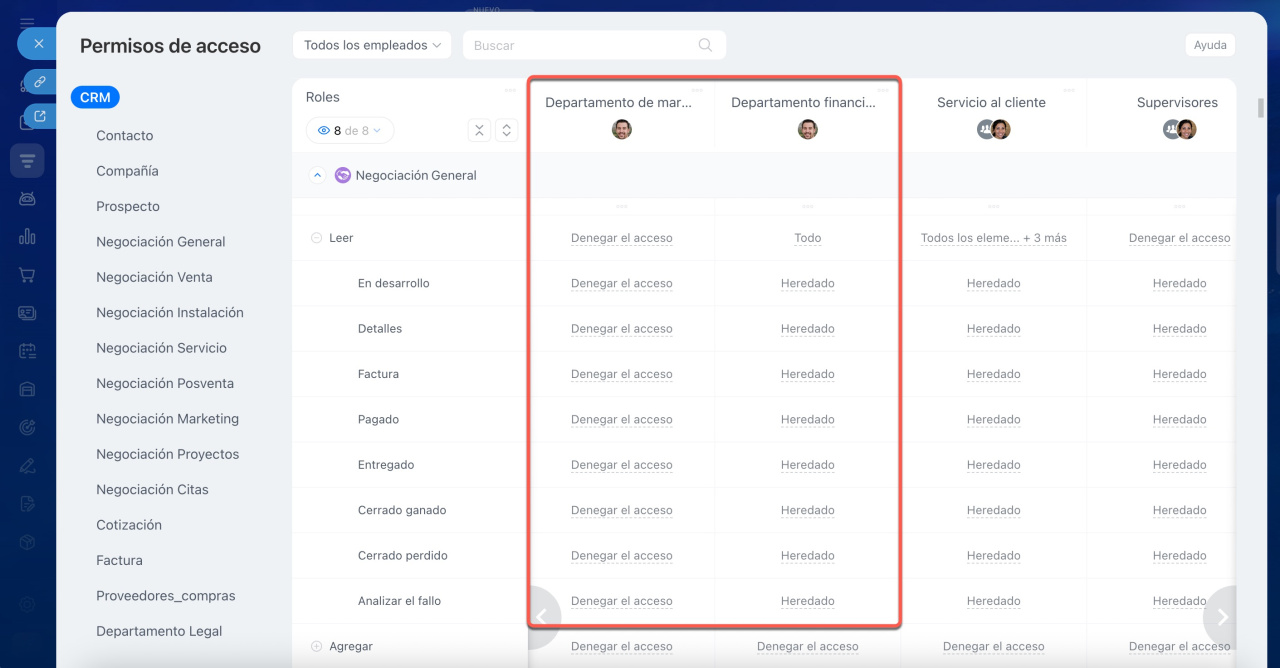Click the expand all sections icon
Viewport: 1280px width, 668px height.
click(x=506, y=130)
